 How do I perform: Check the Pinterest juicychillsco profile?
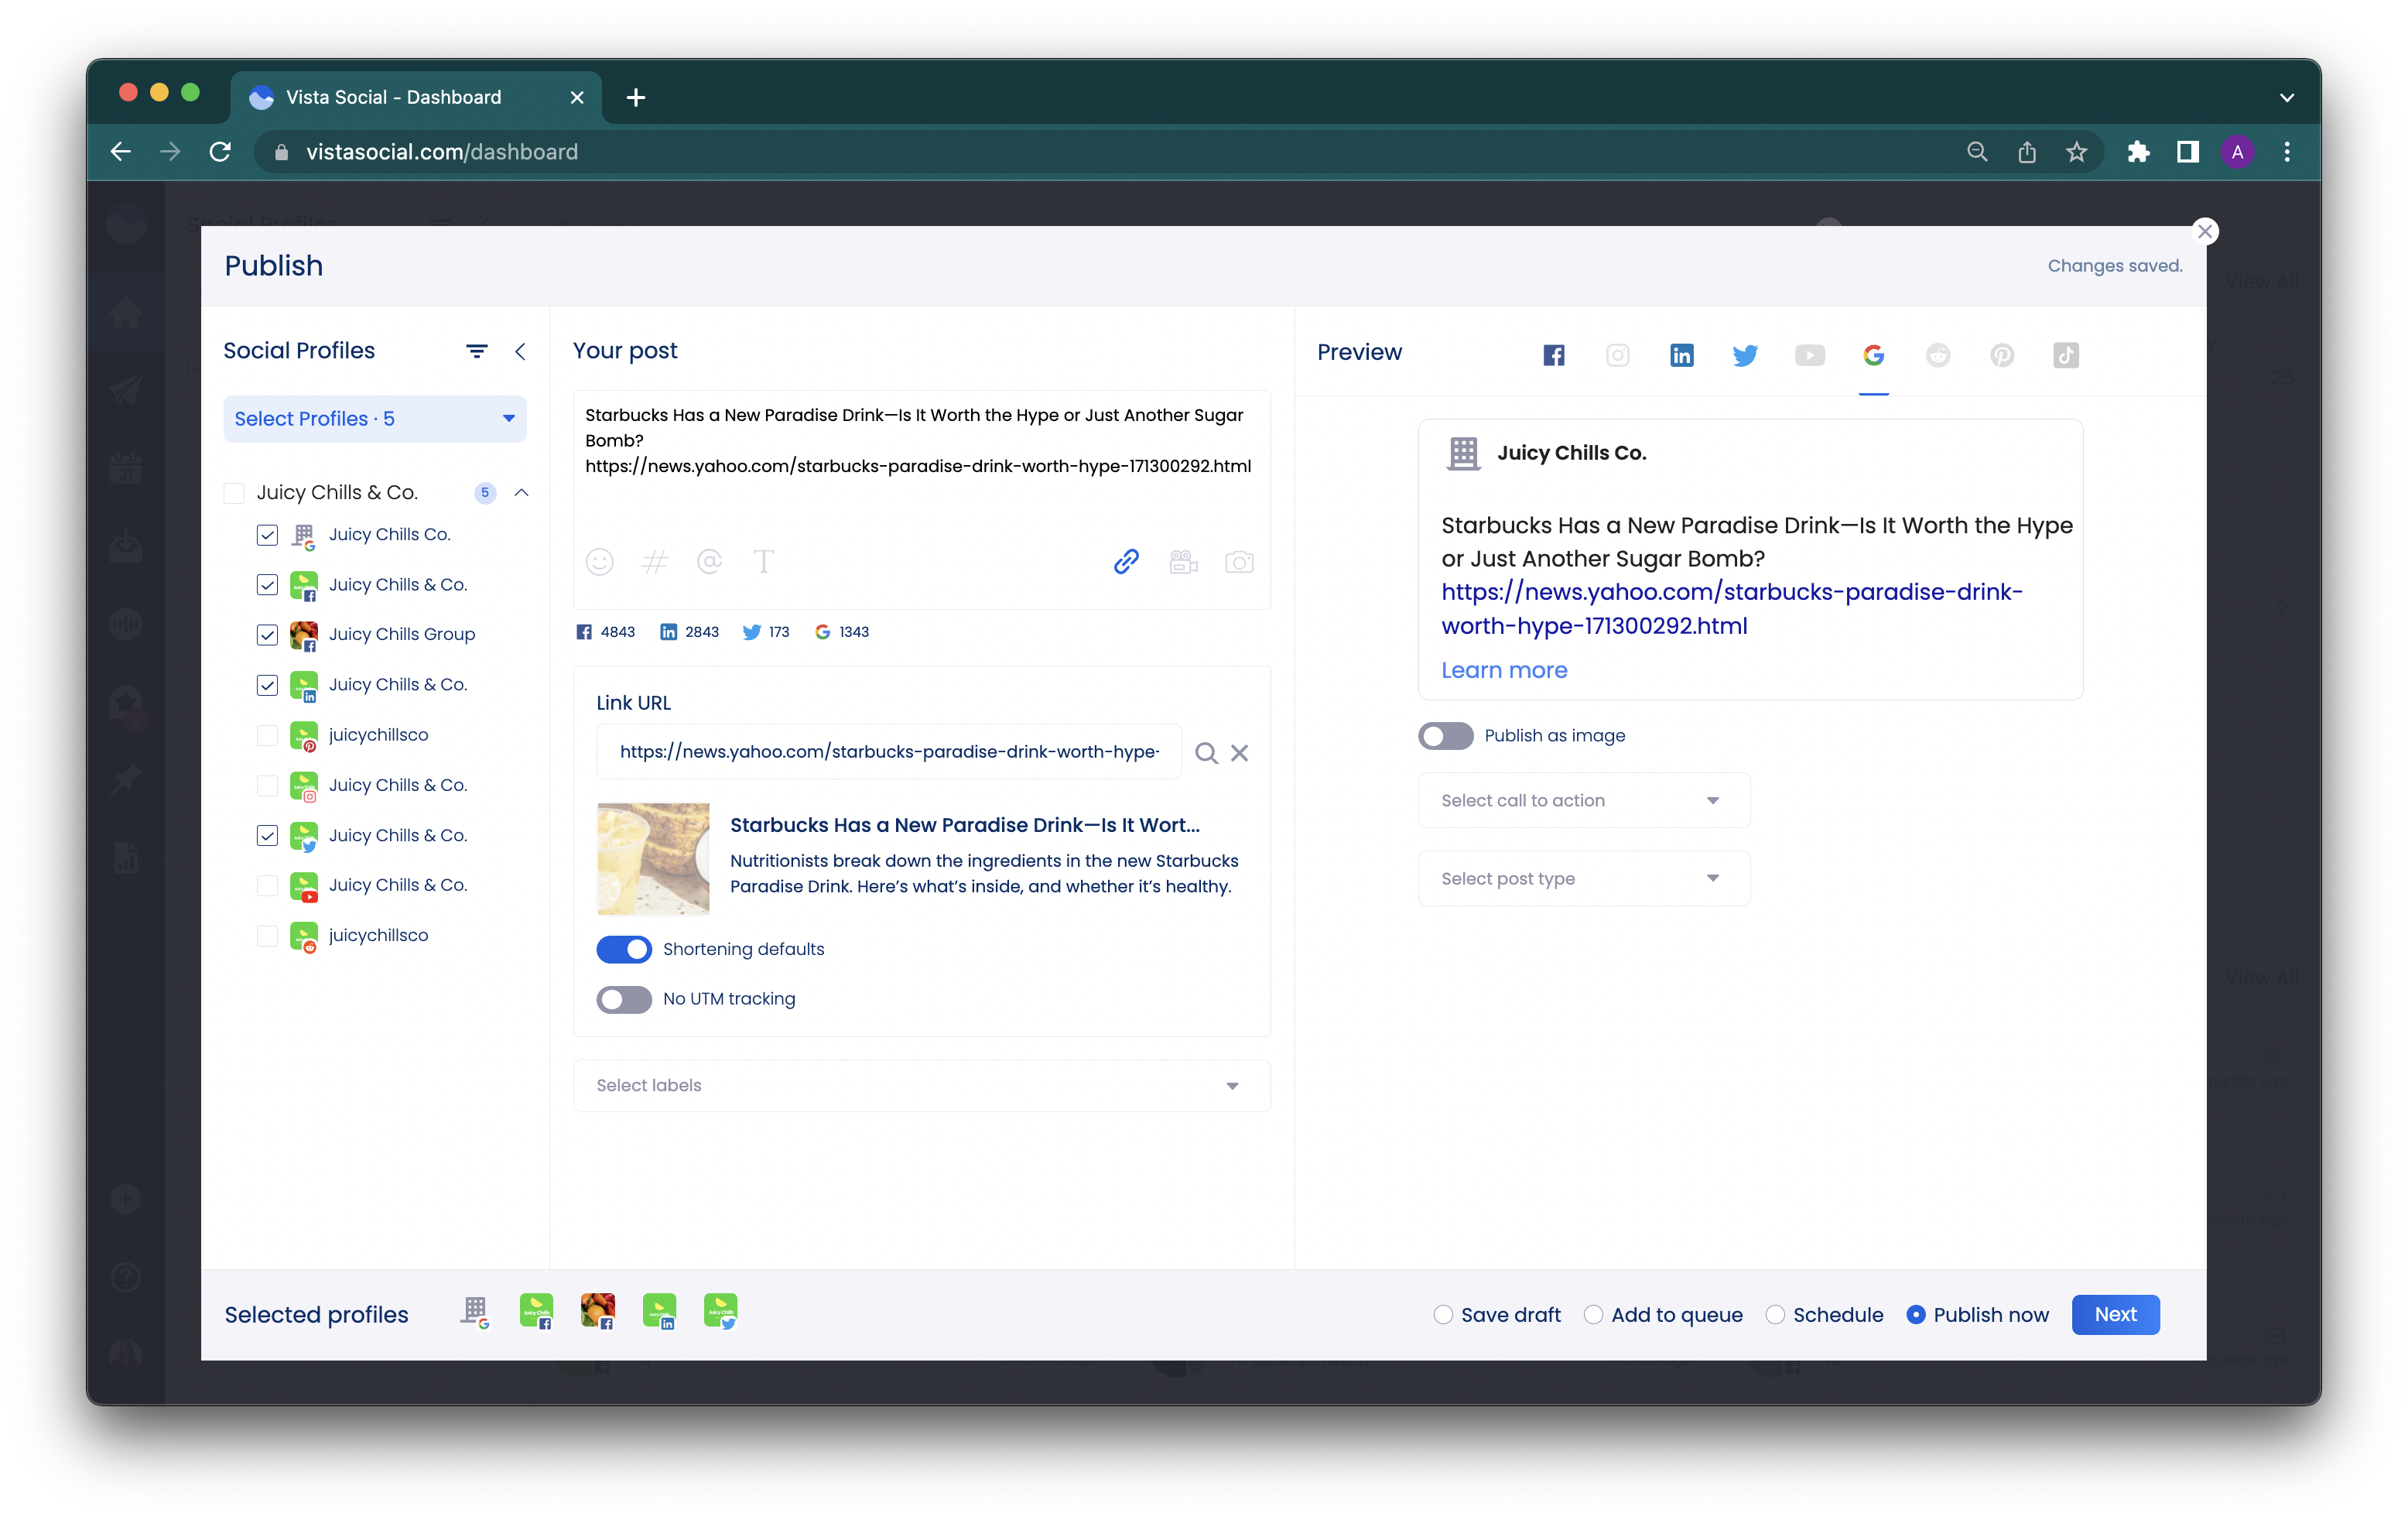(x=267, y=735)
